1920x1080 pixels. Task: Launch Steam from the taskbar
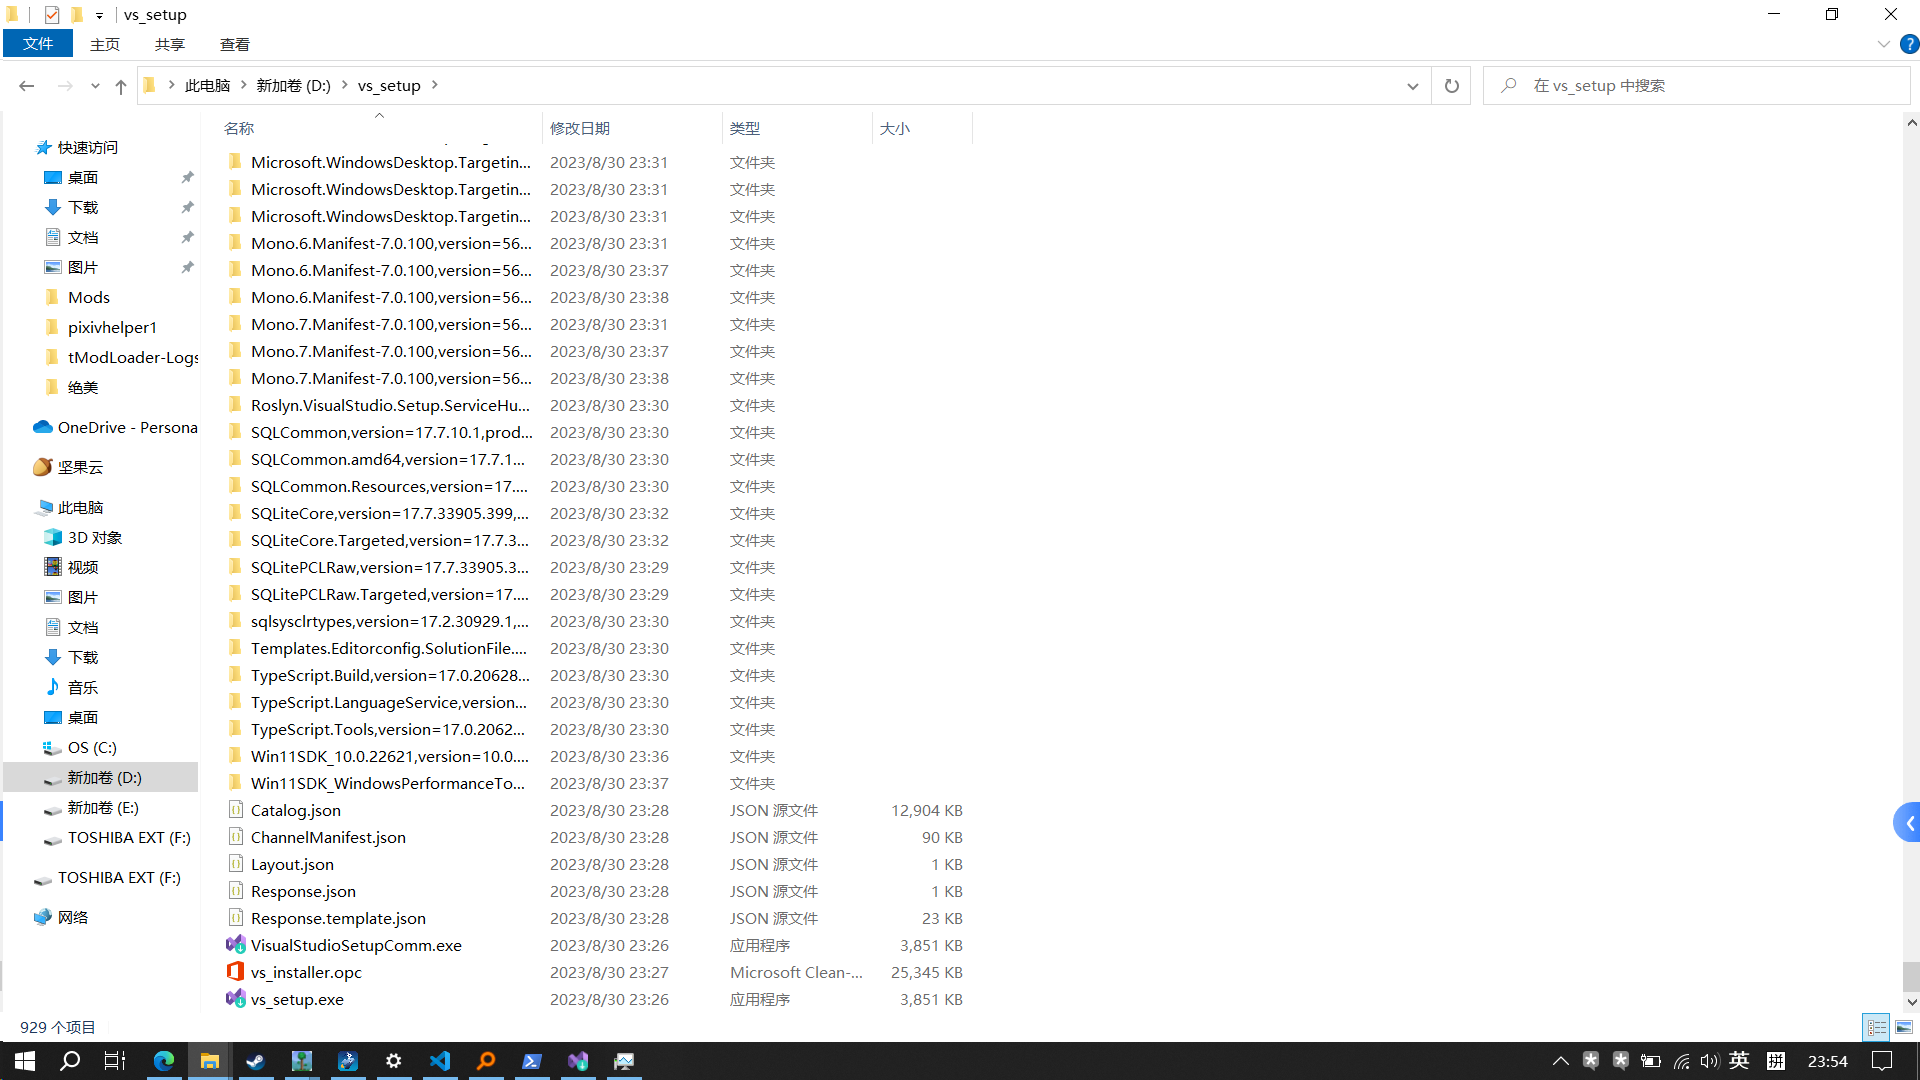tap(256, 1061)
